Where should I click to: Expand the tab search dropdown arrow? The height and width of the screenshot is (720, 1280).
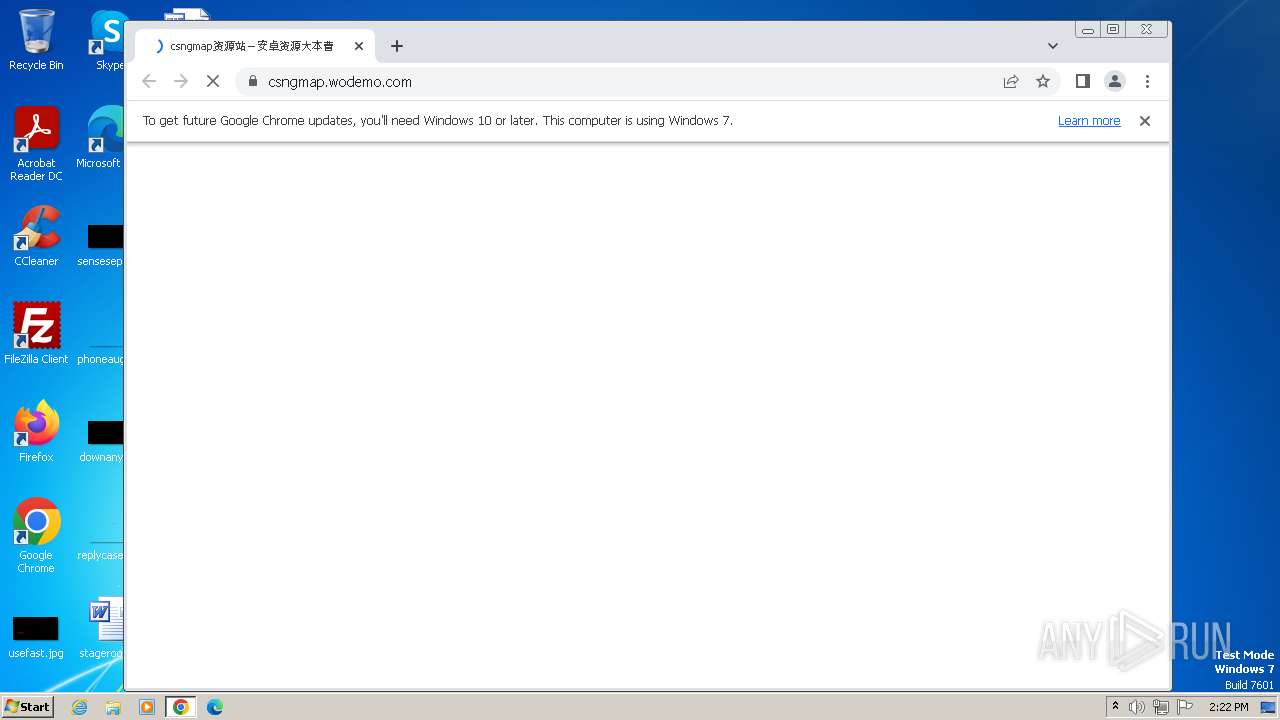click(x=1052, y=46)
